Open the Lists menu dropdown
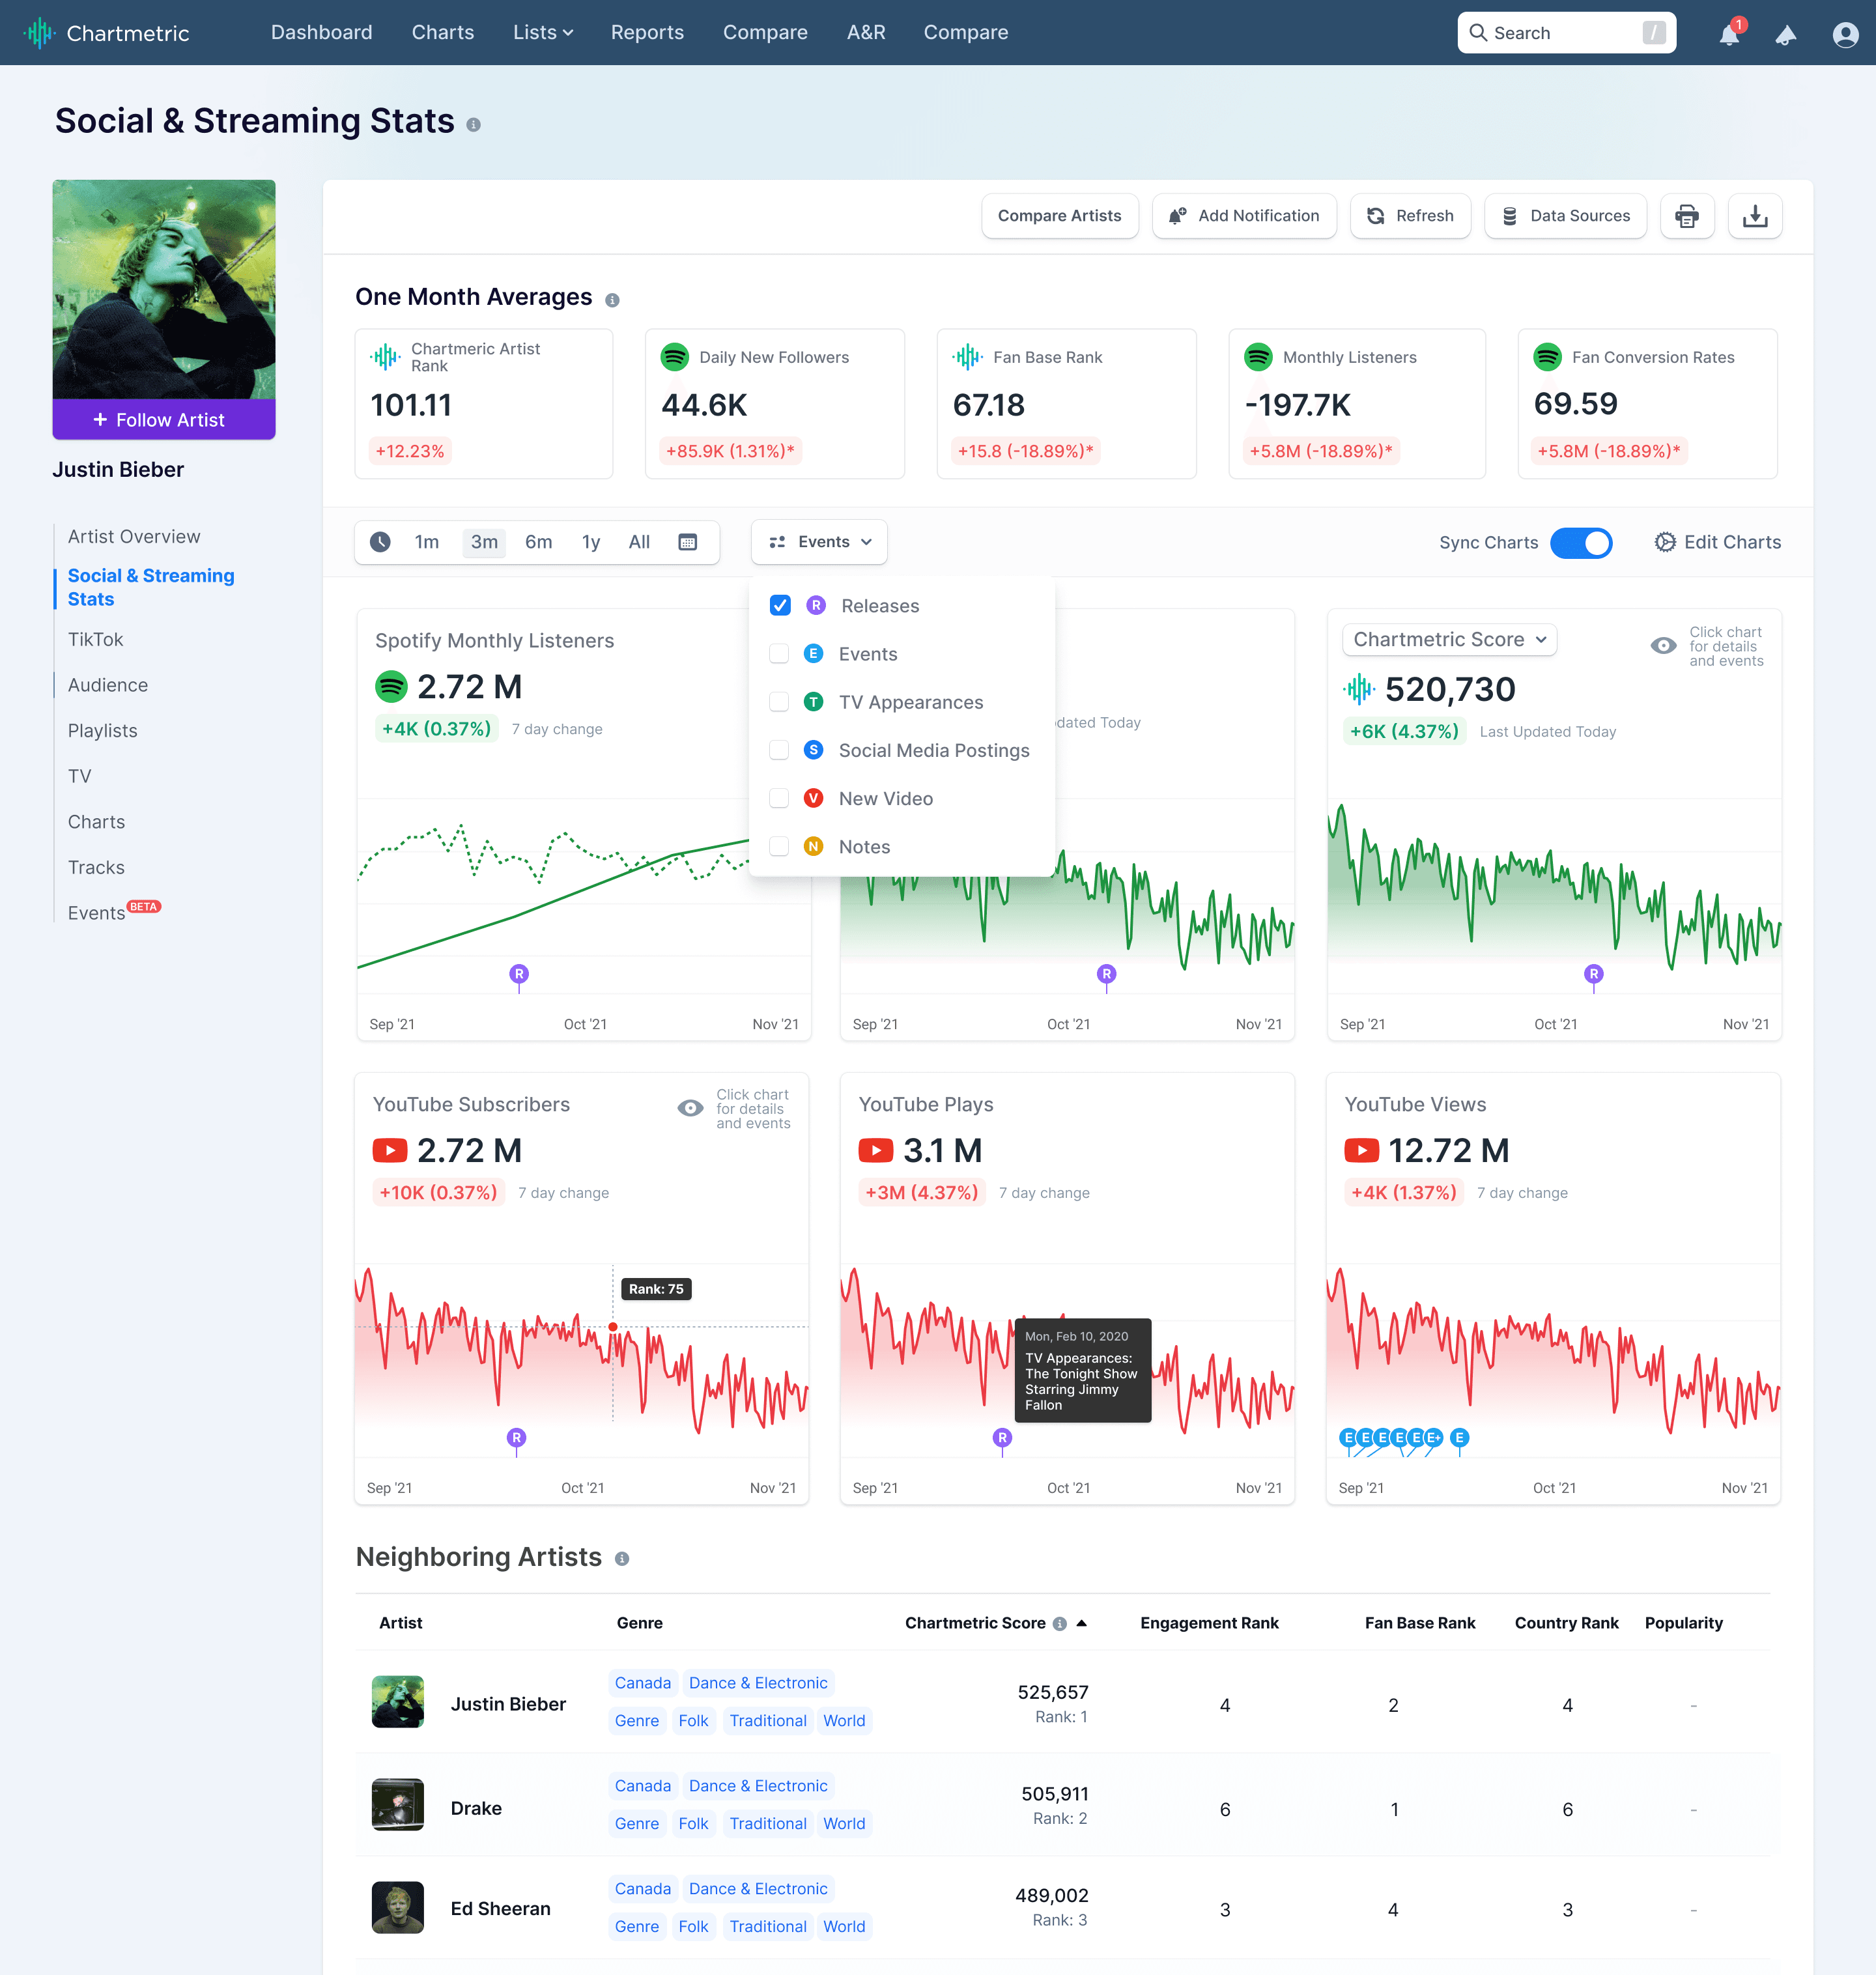Screen dimensions: 1876x1975 coord(542,33)
